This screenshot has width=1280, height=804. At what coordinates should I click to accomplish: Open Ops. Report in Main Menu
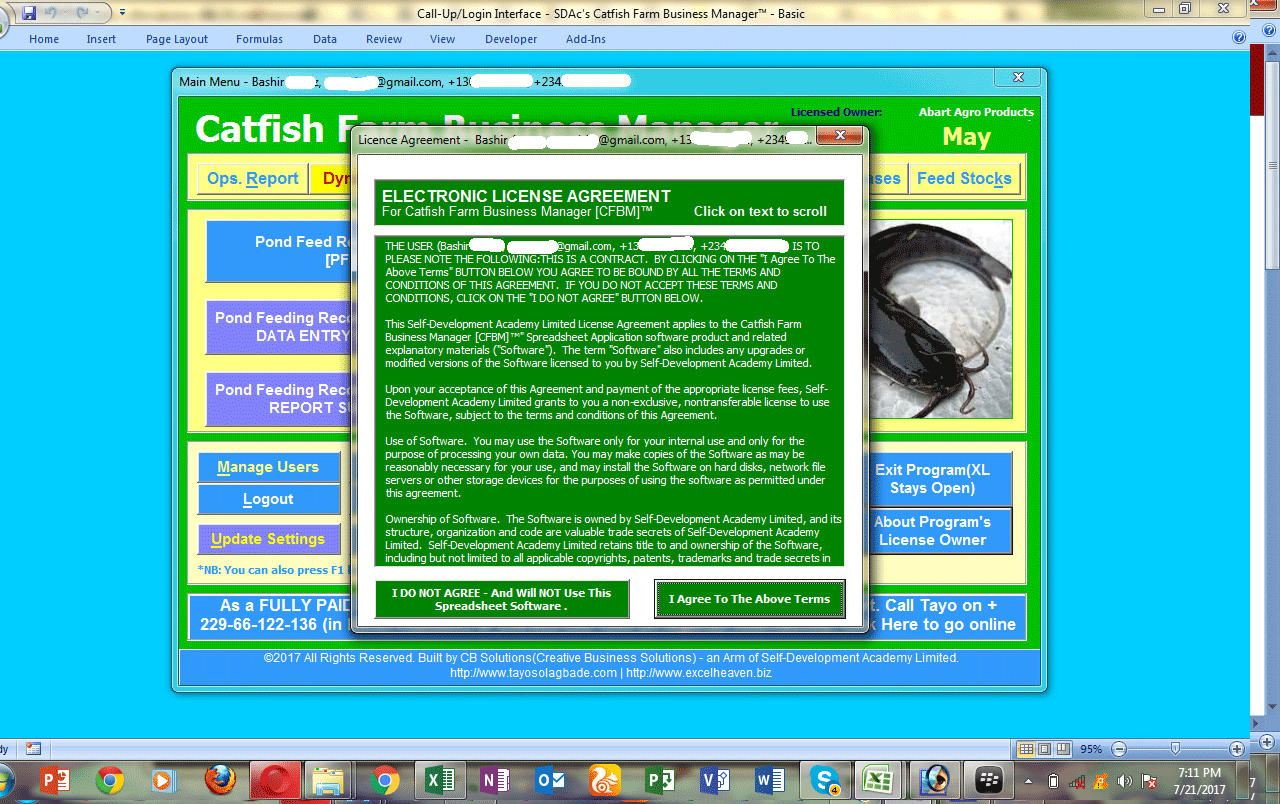pyautogui.click(x=253, y=179)
